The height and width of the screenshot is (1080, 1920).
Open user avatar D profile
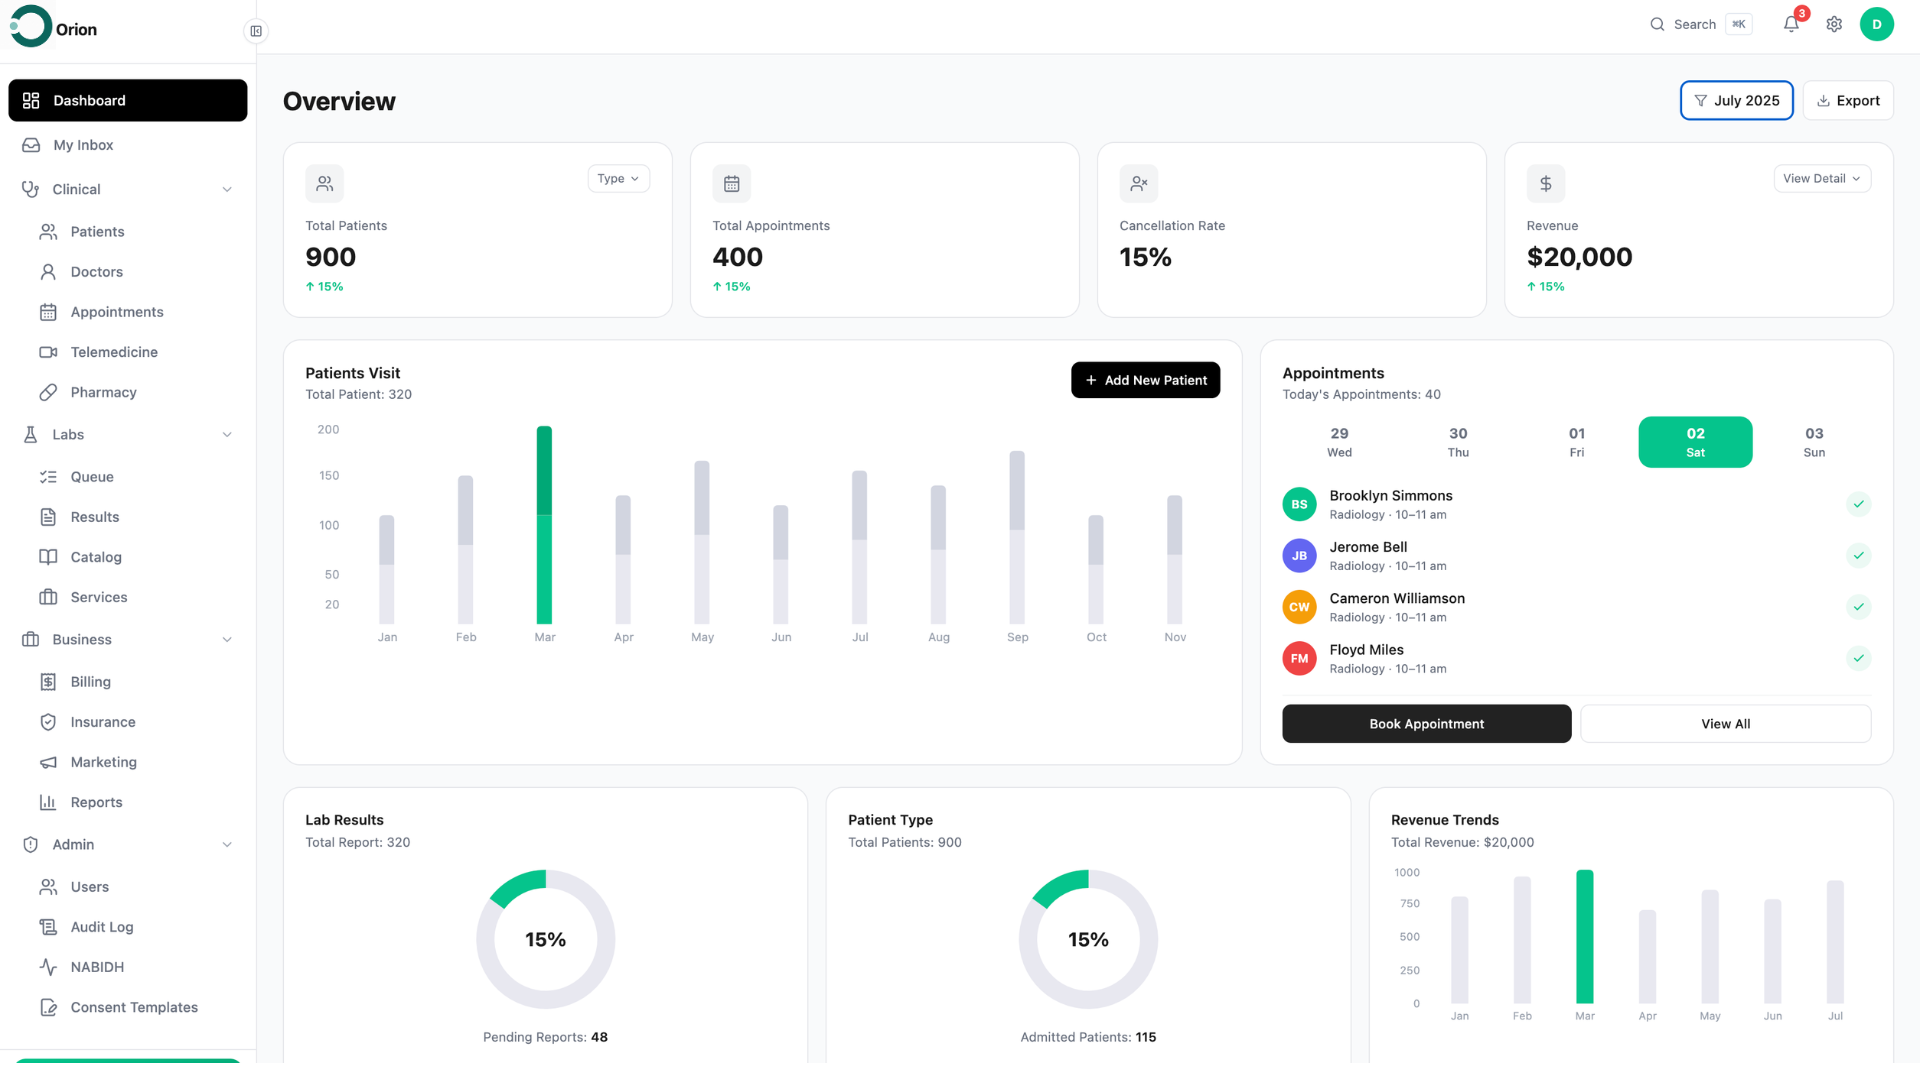point(1876,24)
